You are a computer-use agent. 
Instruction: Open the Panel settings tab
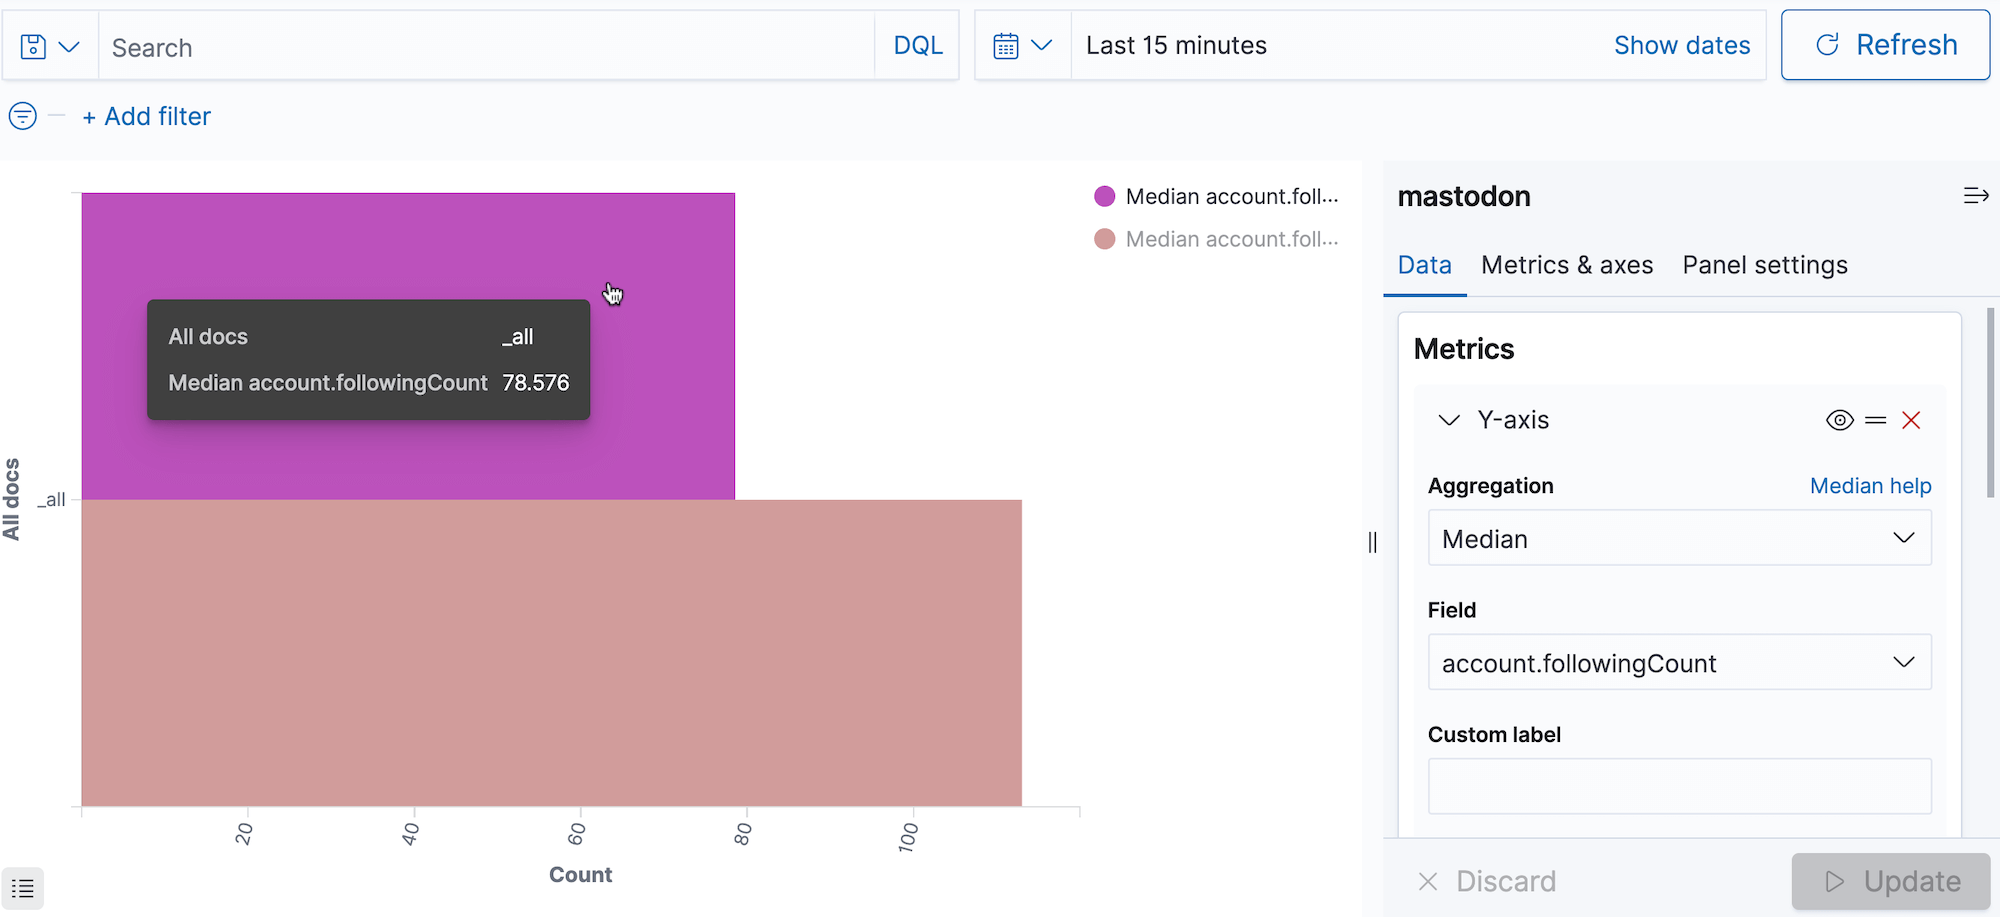pyautogui.click(x=1764, y=265)
